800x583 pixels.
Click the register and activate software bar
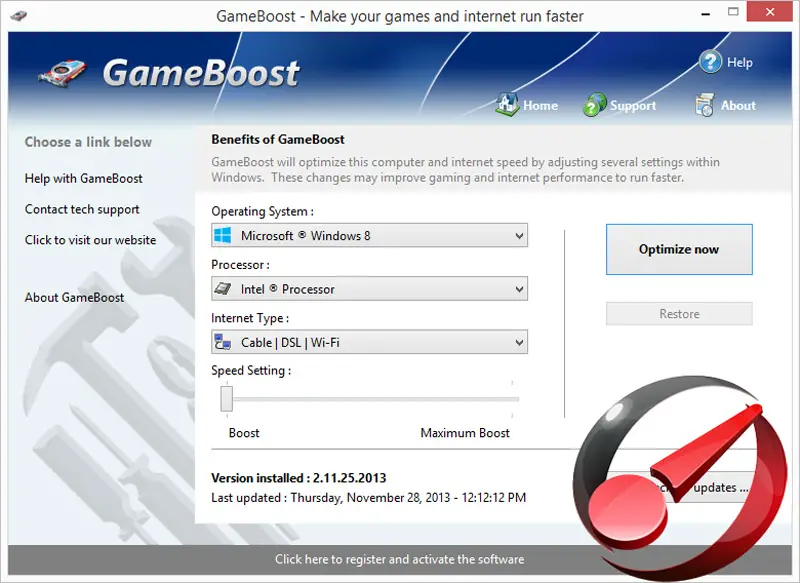[399, 560]
